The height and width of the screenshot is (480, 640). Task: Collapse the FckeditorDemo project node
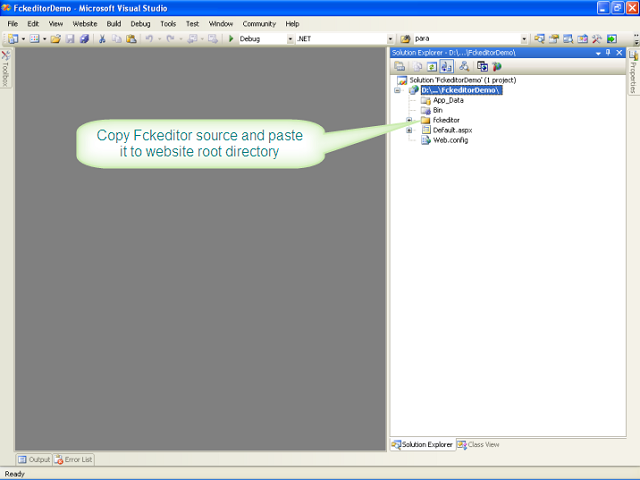tap(397, 90)
